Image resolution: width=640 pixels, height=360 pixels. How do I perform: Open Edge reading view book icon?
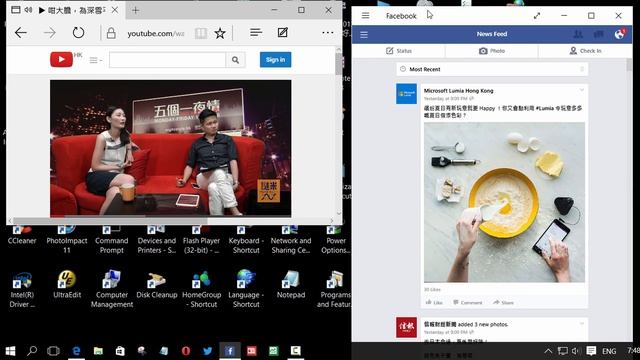tap(201, 33)
